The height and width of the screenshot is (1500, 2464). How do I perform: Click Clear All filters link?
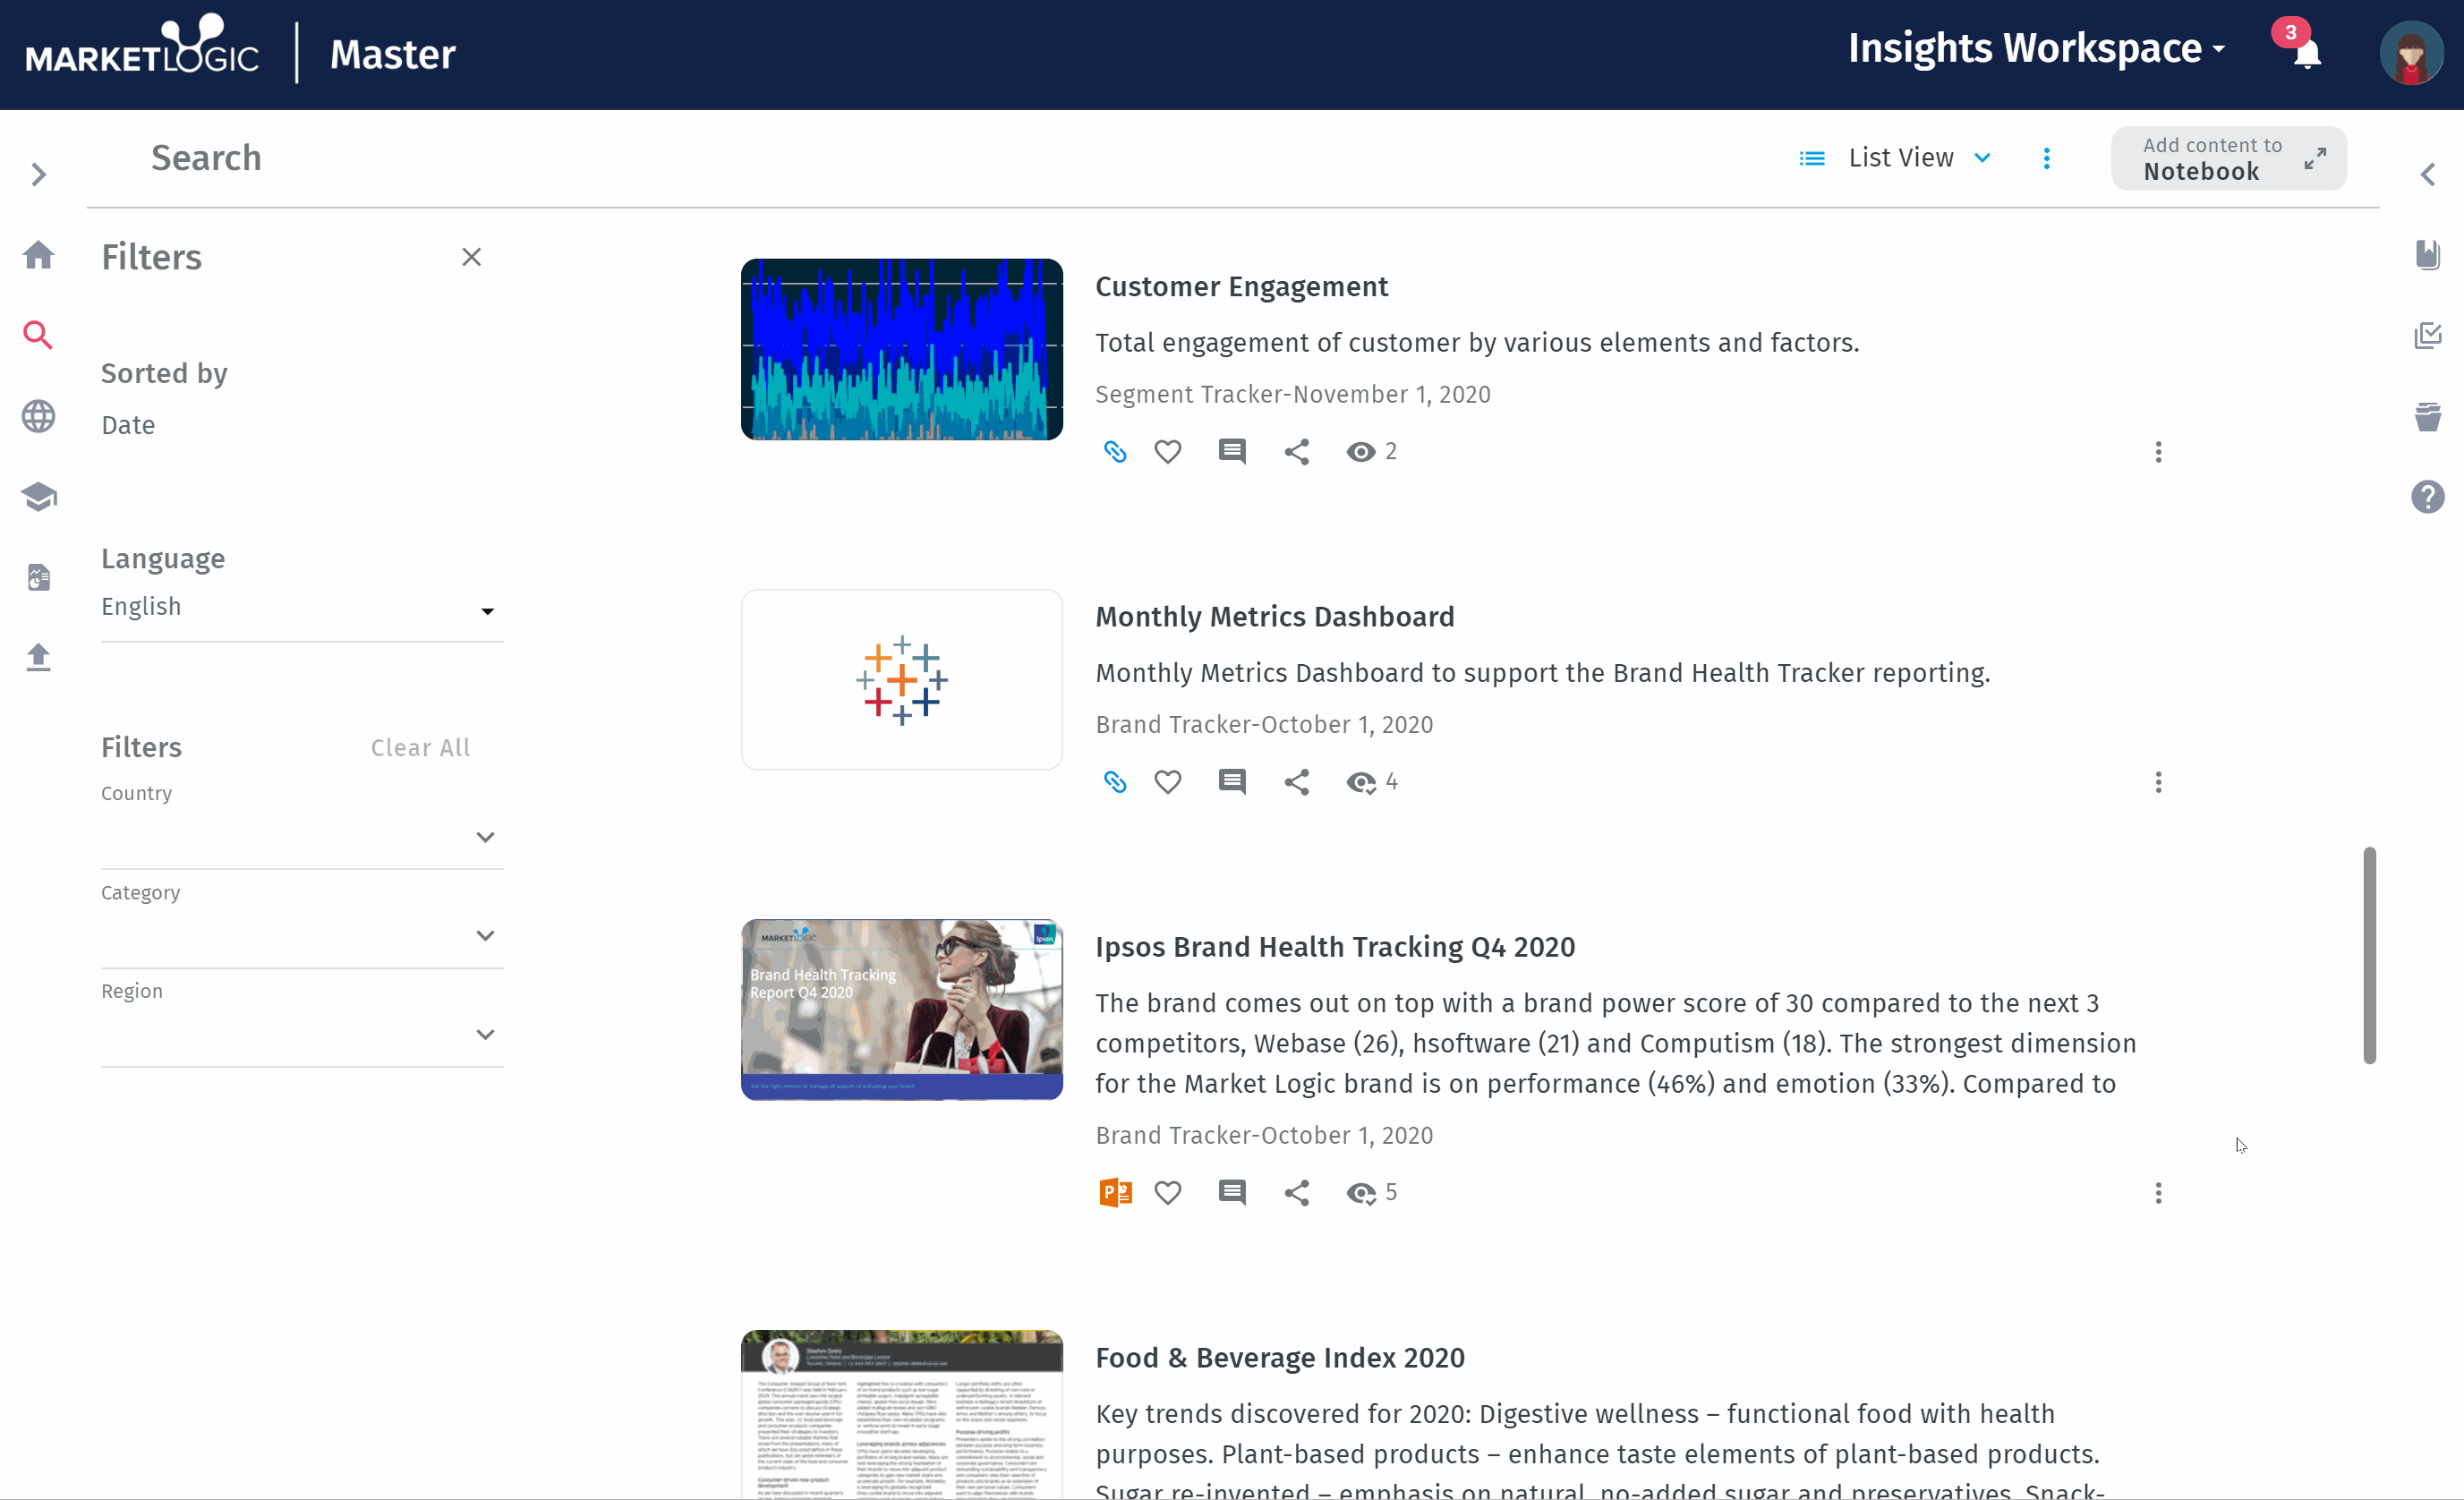pyautogui.click(x=419, y=746)
